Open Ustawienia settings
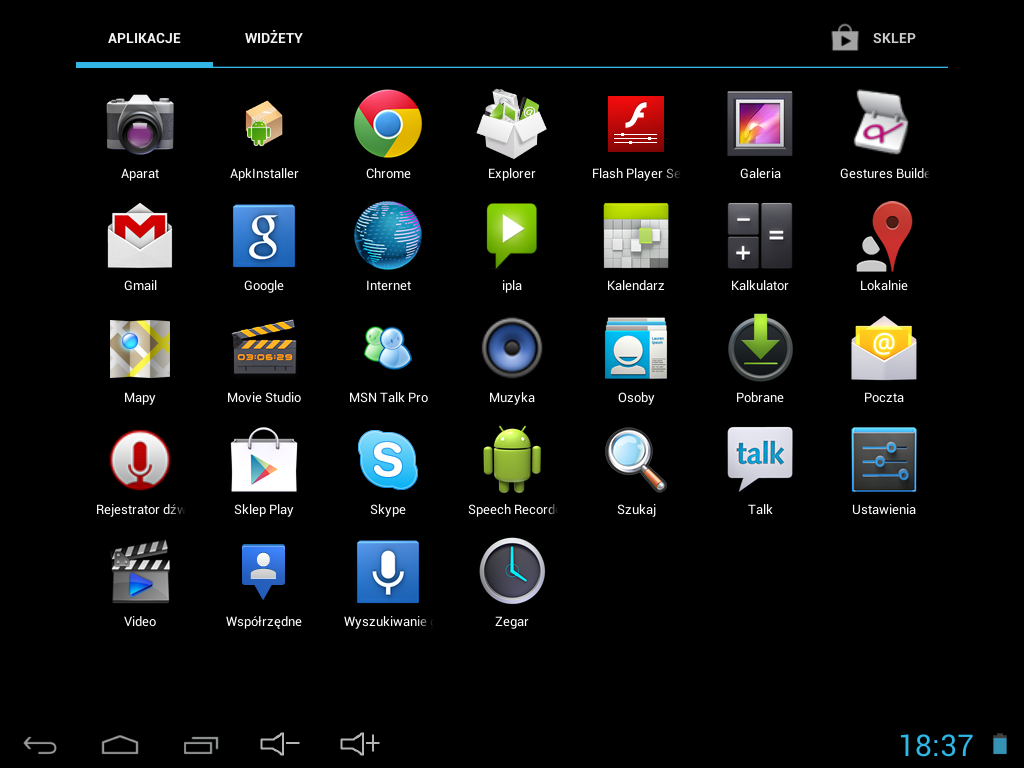The image size is (1024, 768). 883,460
